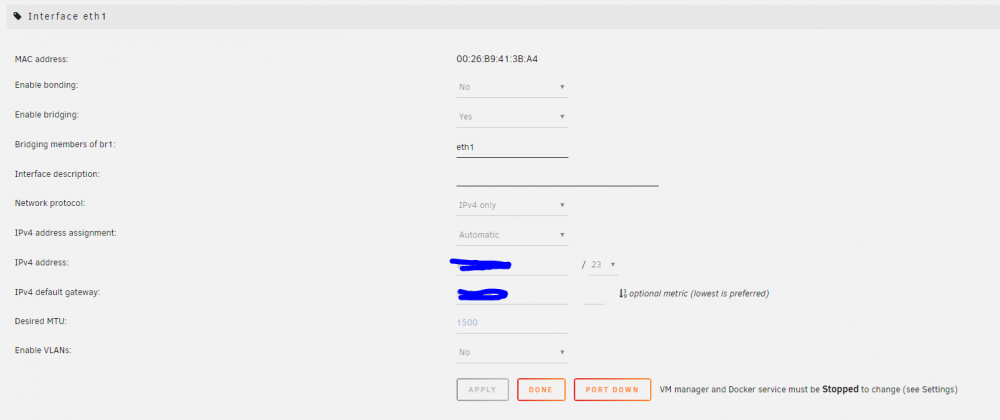Click the Enable VLANs label
Screen dimensions: 1000x420
tap(43, 351)
